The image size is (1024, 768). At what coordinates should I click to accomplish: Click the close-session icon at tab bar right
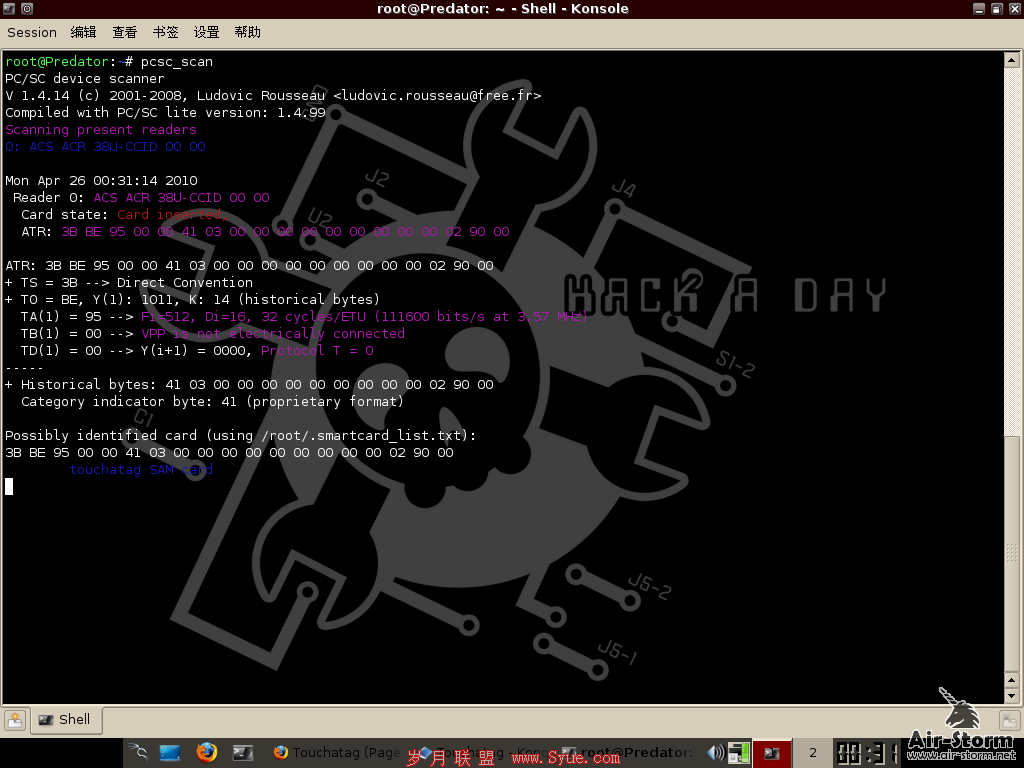(1010, 720)
